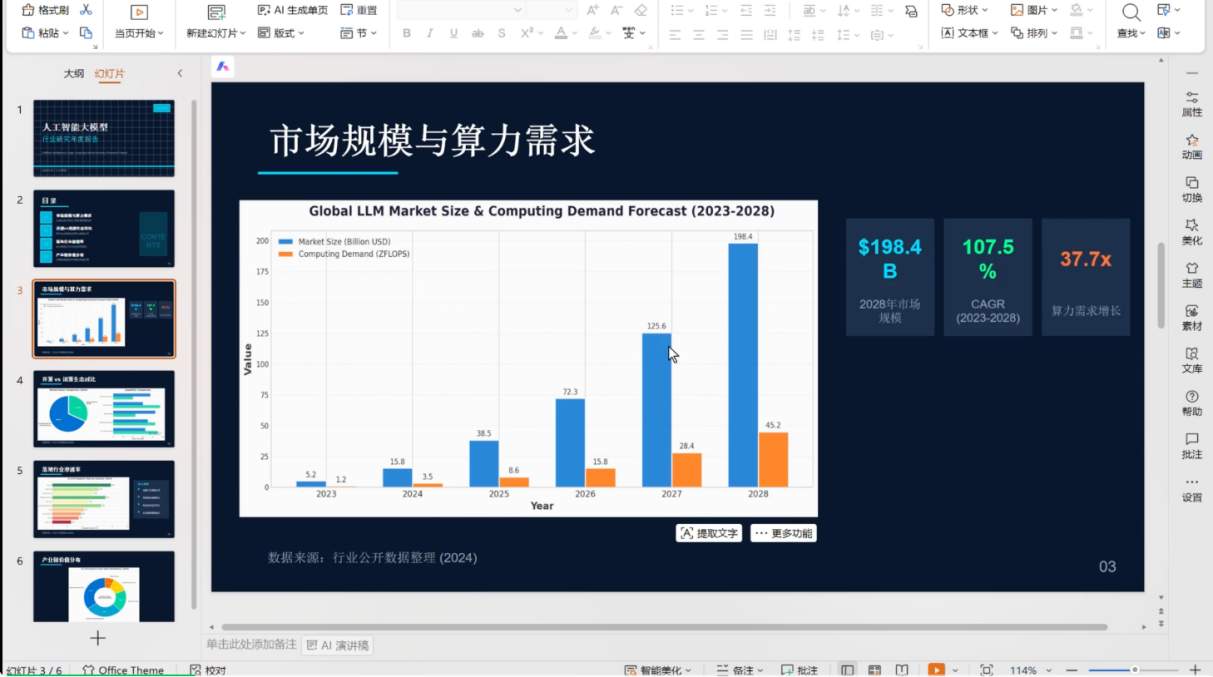Click the copy icon beside 粘贴
1213x677 pixels.
click(86, 33)
